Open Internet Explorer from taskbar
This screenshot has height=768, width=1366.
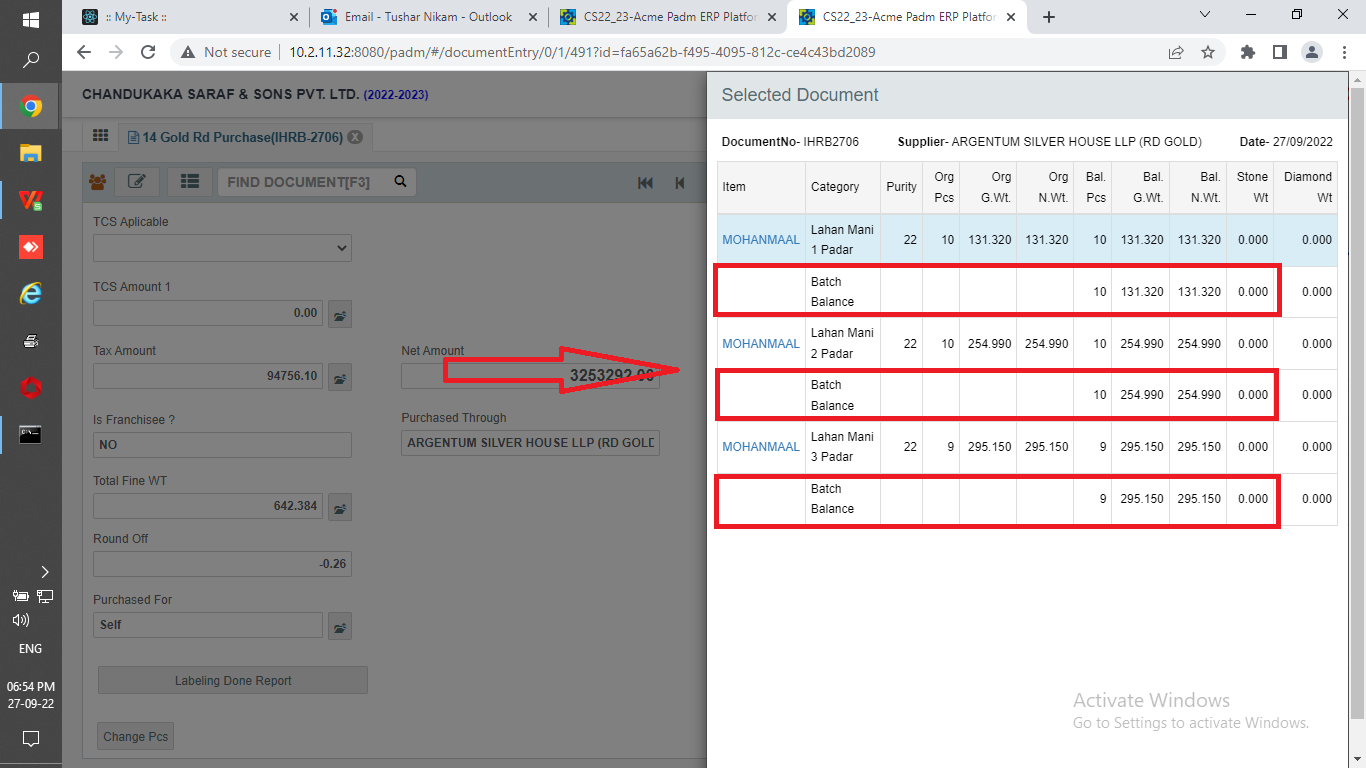point(30,293)
